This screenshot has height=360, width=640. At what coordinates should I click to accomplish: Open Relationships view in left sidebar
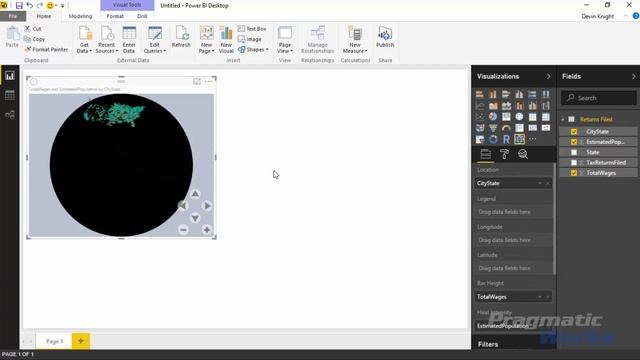click(10, 115)
